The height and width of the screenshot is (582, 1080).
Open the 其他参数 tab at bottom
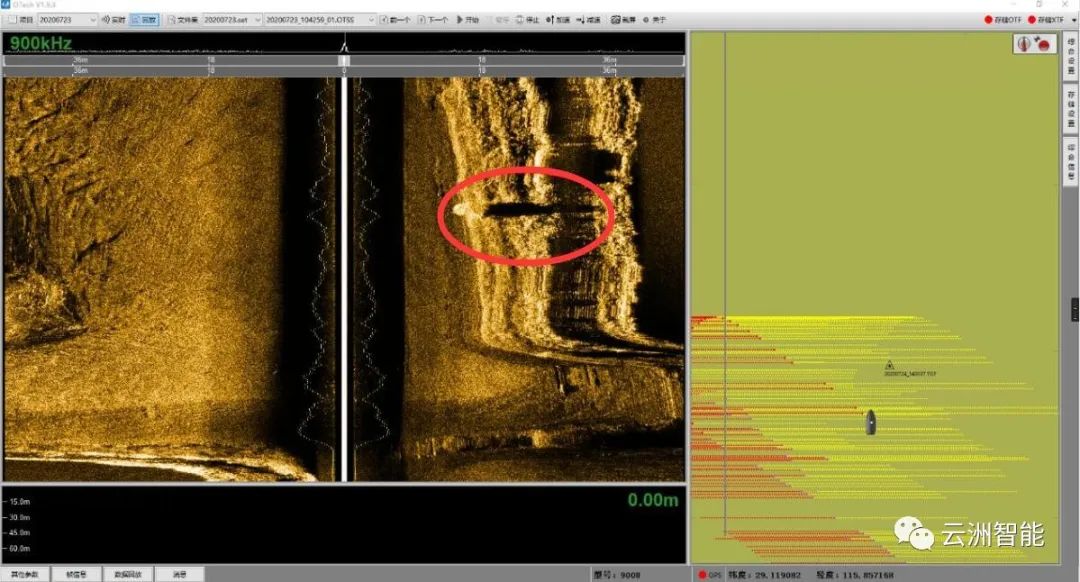pos(25,575)
